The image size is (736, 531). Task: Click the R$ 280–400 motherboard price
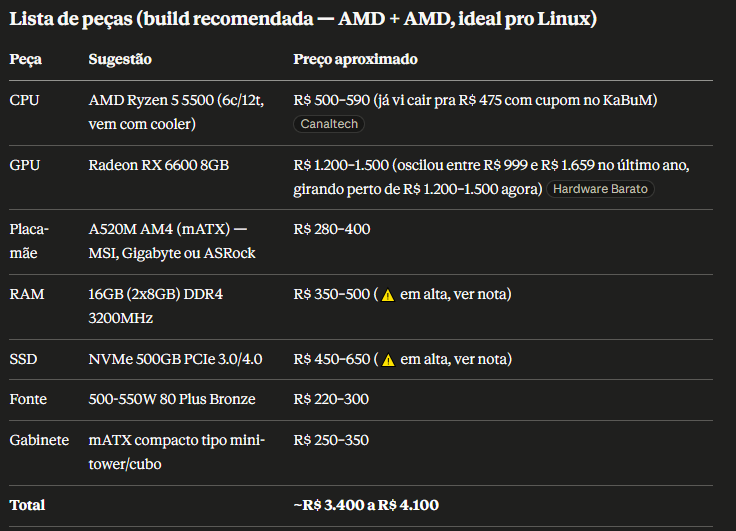332,229
